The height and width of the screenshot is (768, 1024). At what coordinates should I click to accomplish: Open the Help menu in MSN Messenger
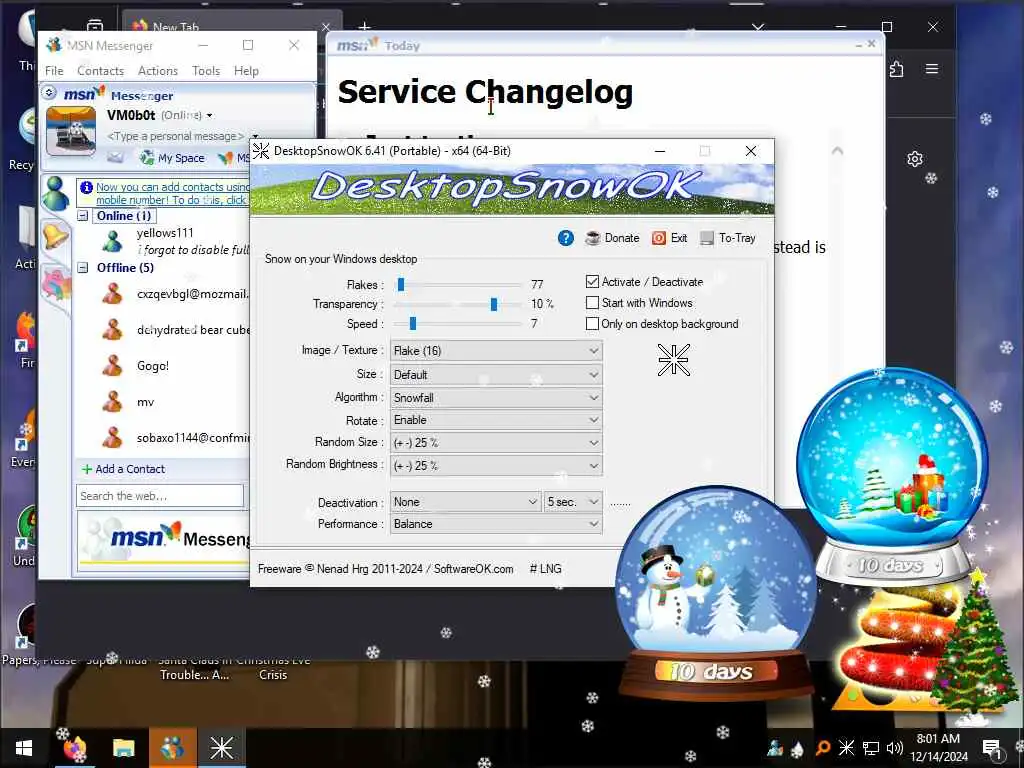click(246, 71)
